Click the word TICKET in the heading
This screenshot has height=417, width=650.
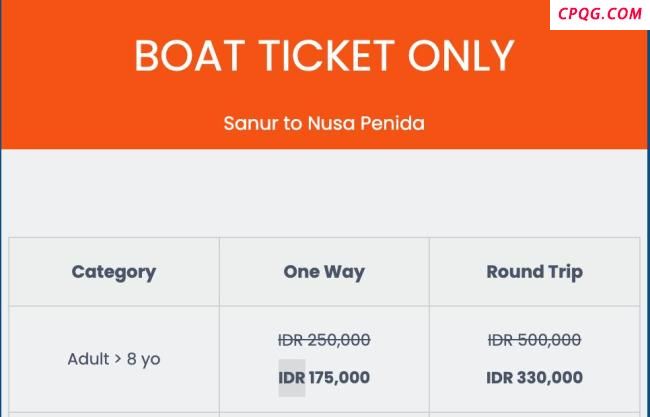pos(327,56)
